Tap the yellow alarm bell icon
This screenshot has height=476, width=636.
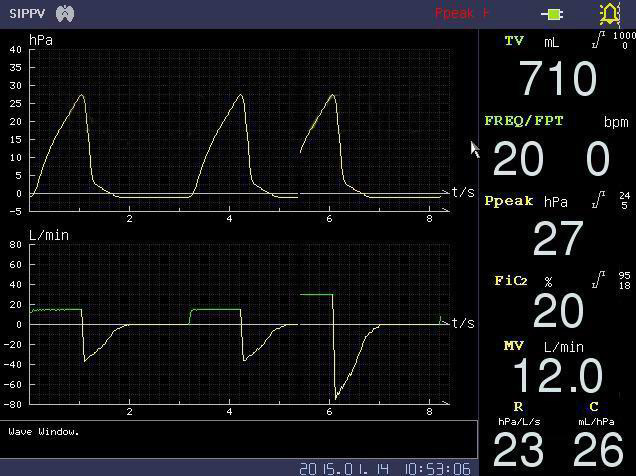(608, 14)
